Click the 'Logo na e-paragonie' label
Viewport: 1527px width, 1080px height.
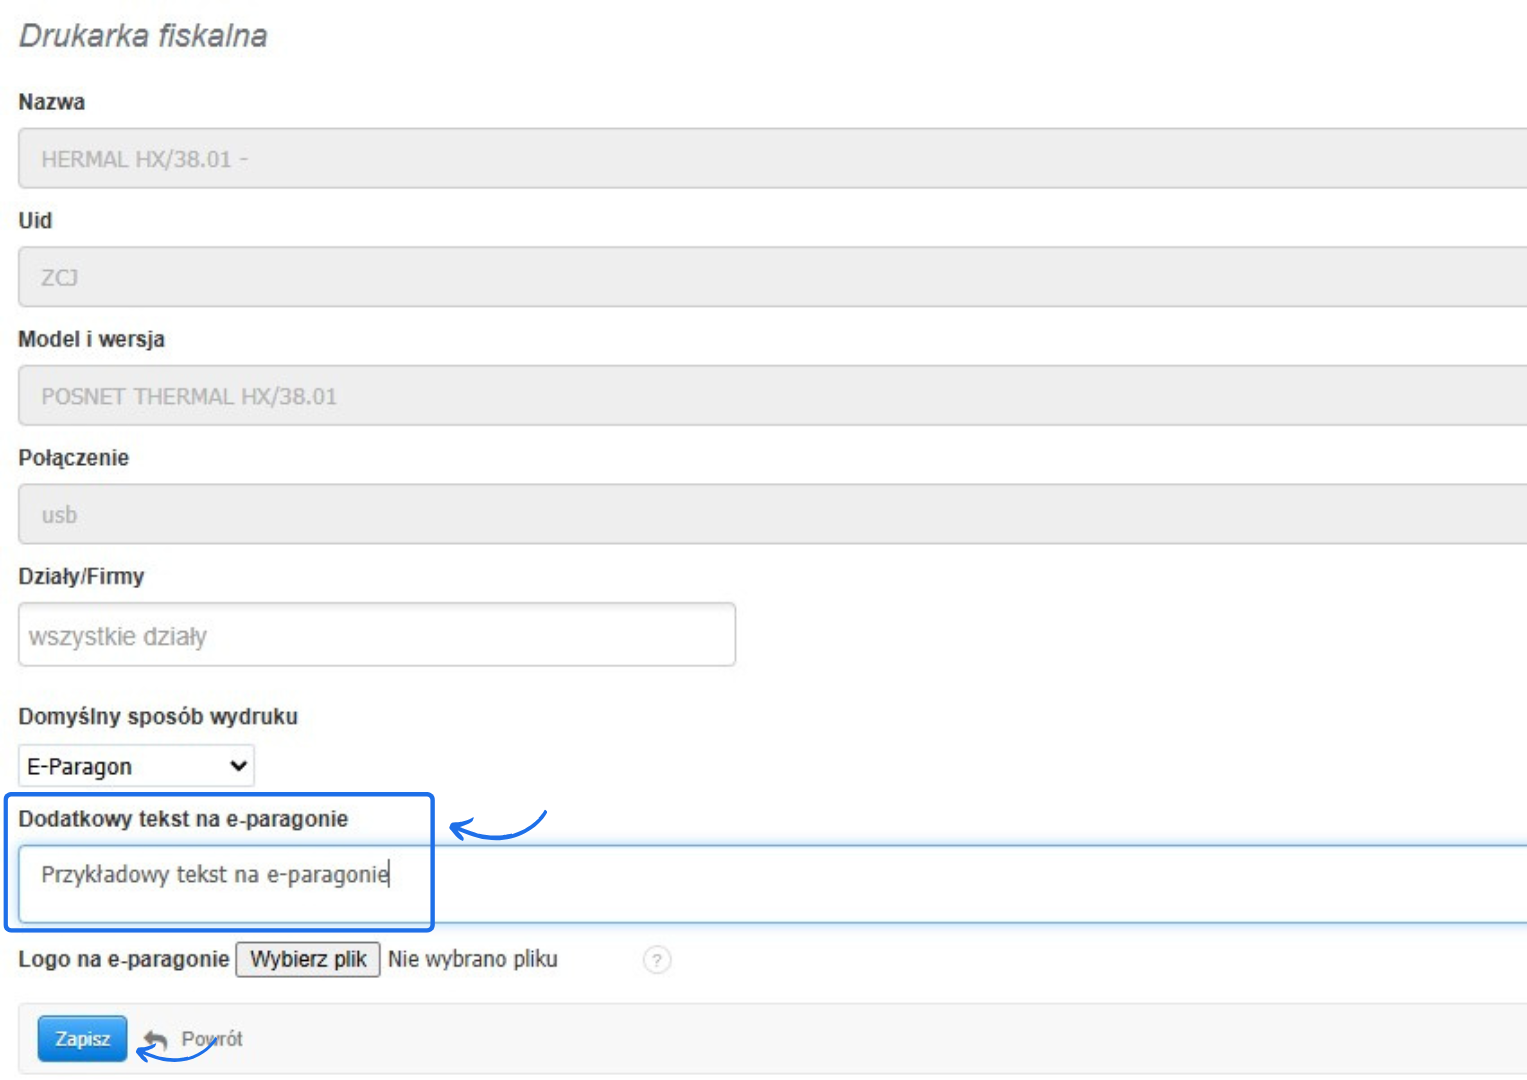coord(123,959)
